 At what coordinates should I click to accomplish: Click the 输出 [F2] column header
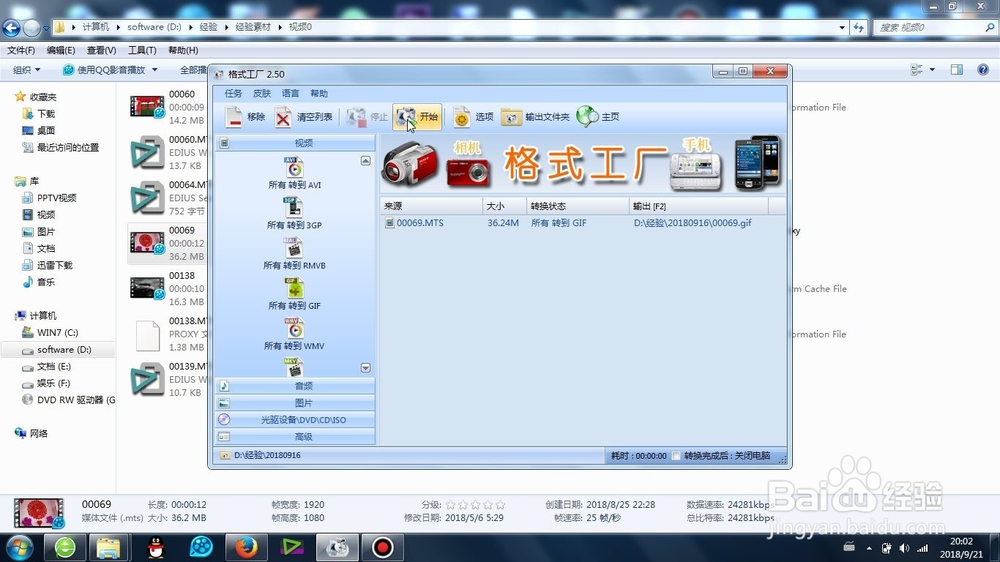[x=698, y=206]
